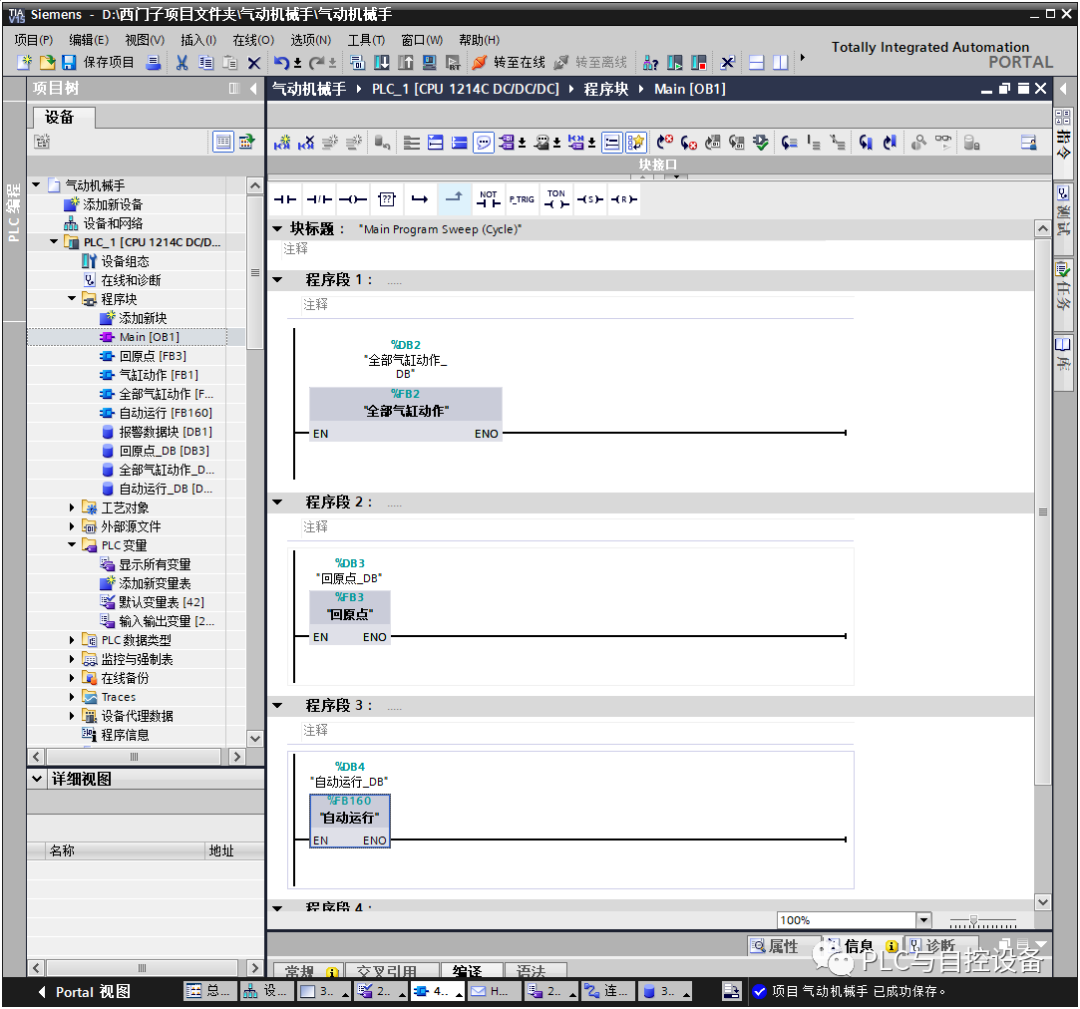The height and width of the screenshot is (1009, 1080).
Task: Click the 转至离线 button
Action: point(591,63)
